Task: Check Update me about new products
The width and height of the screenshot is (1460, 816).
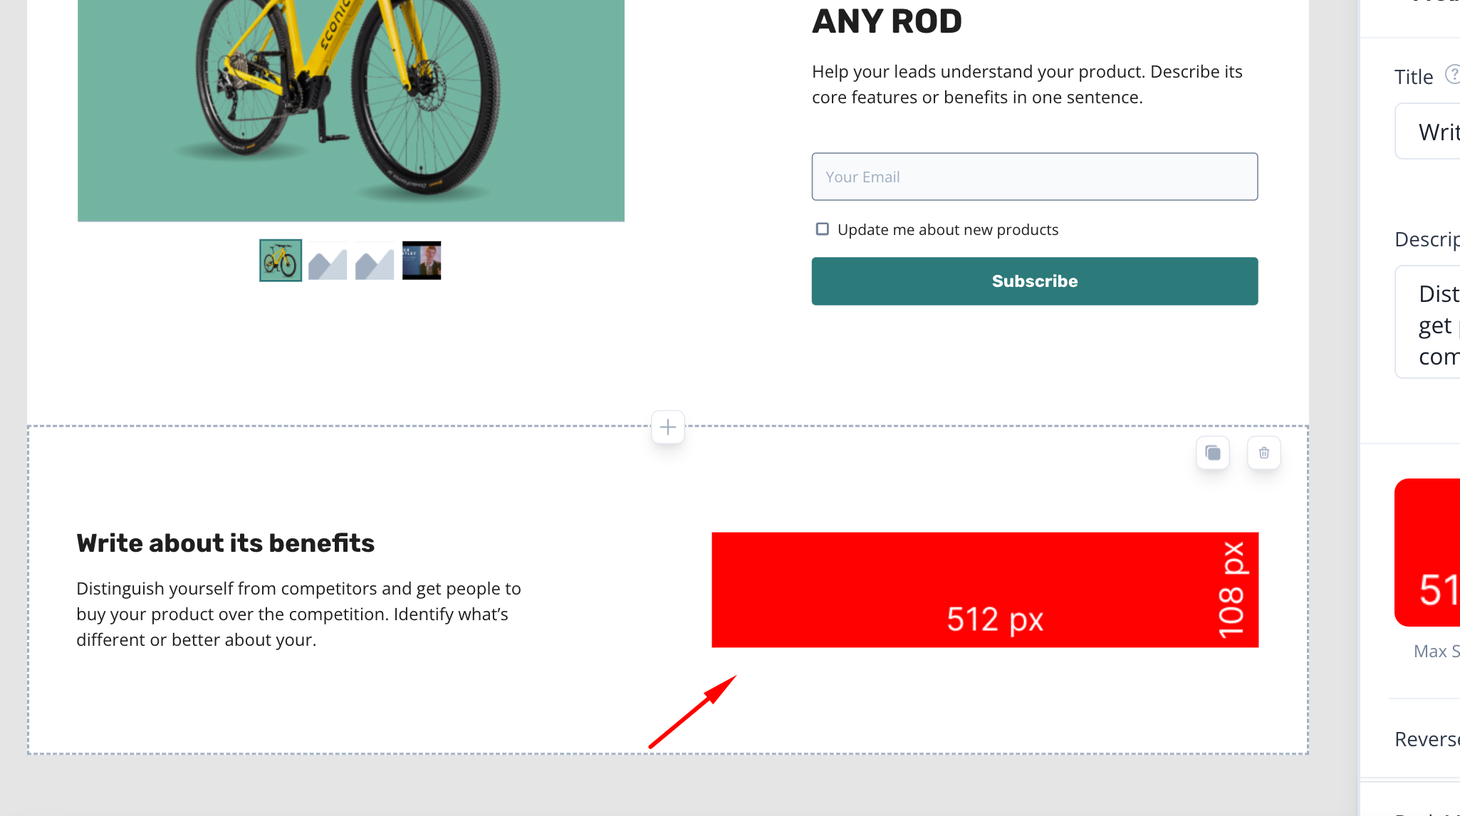Action: pyautogui.click(x=822, y=229)
